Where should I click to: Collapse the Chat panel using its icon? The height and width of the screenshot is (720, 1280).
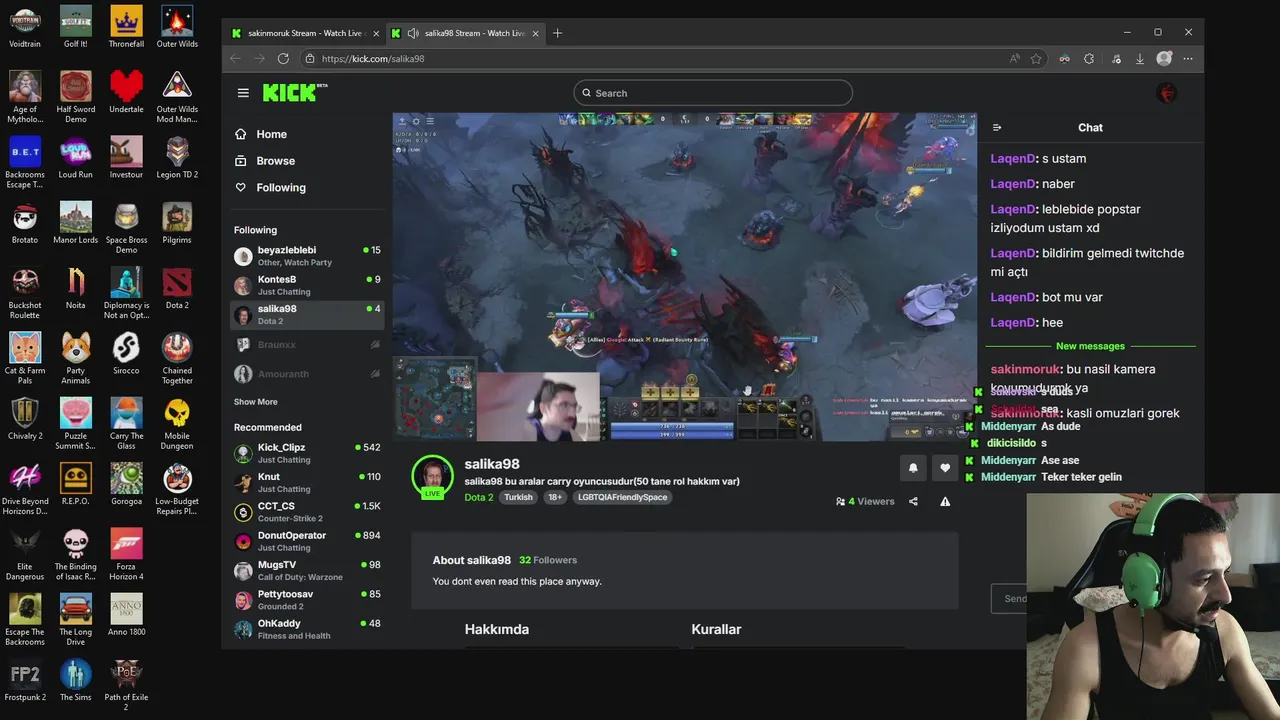pyautogui.click(x=997, y=128)
